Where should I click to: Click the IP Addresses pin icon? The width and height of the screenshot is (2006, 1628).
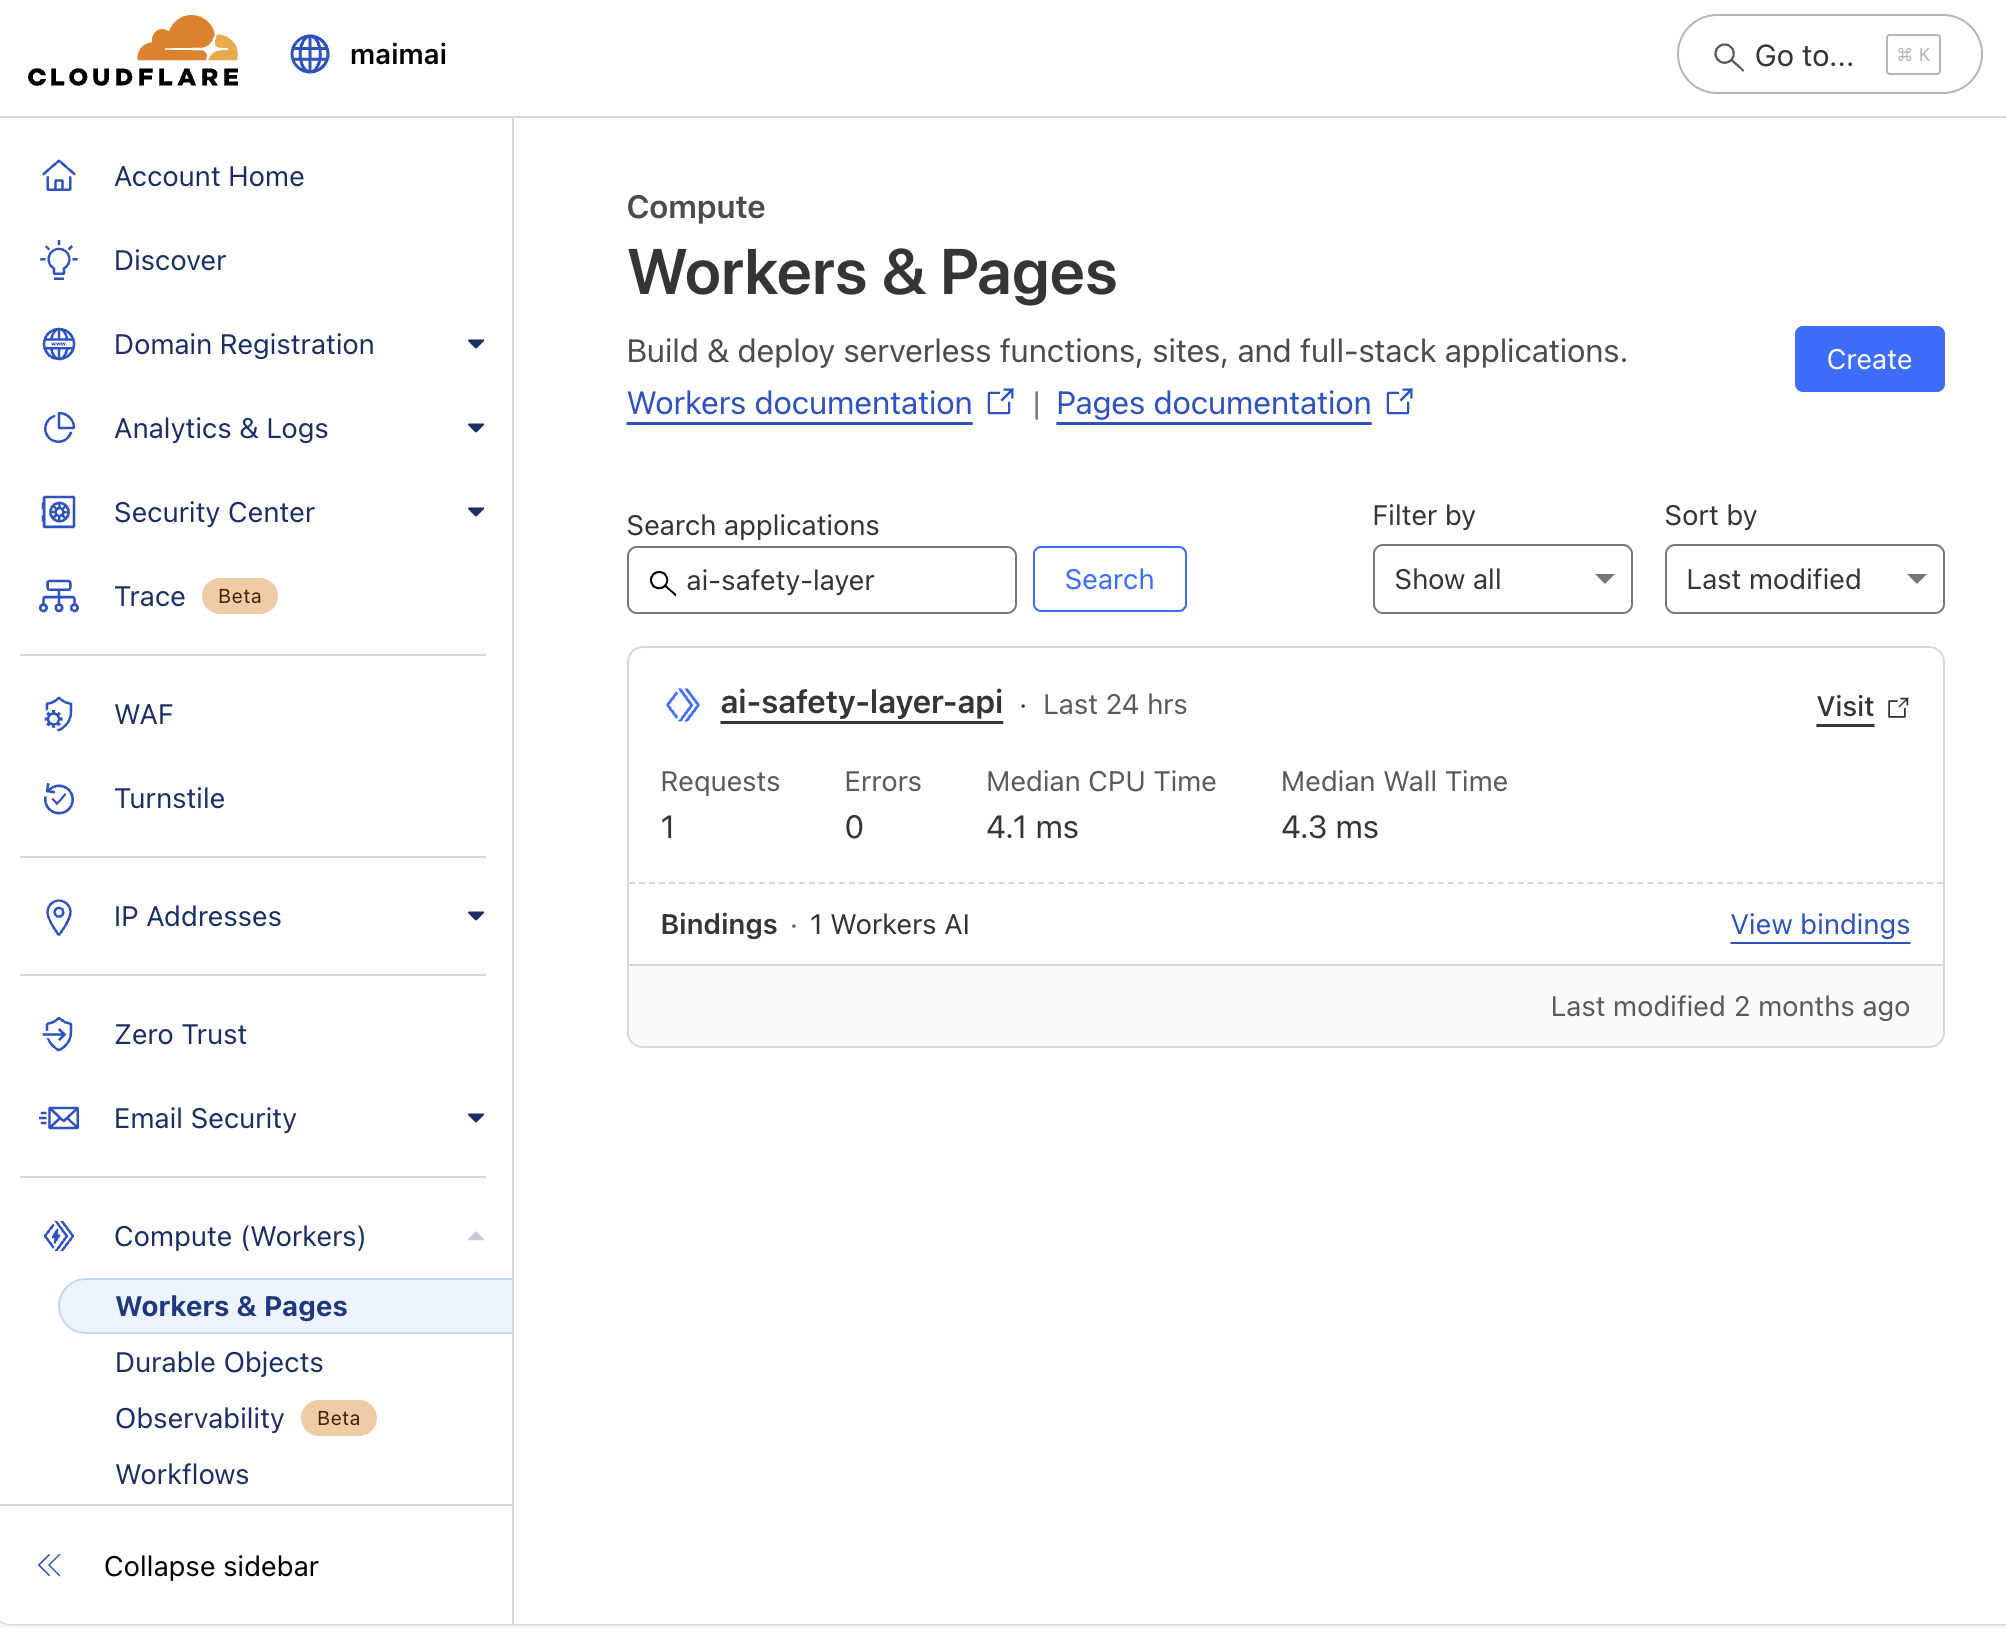click(59, 916)
